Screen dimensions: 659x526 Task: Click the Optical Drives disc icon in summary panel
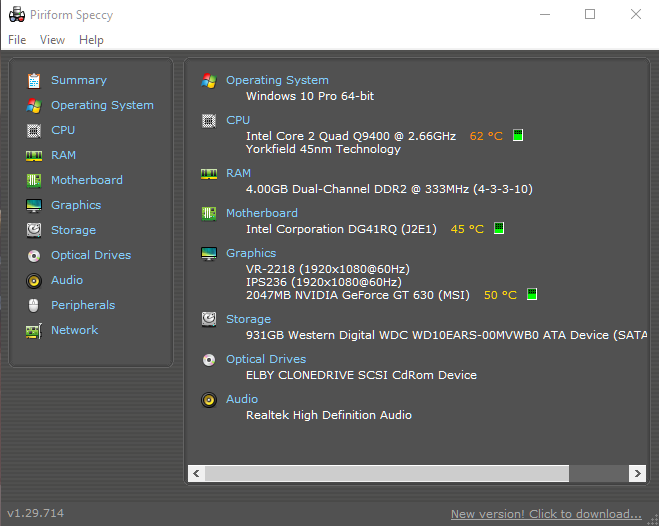[209, 360]
